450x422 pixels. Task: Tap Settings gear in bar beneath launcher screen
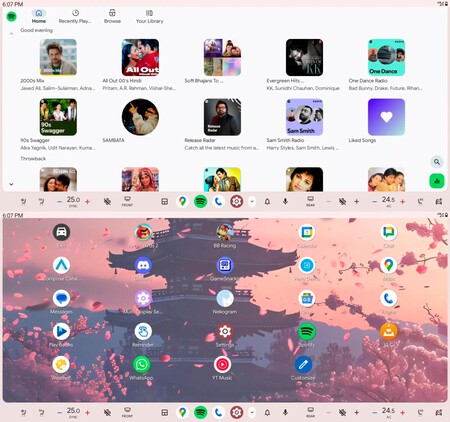[237, 412]
